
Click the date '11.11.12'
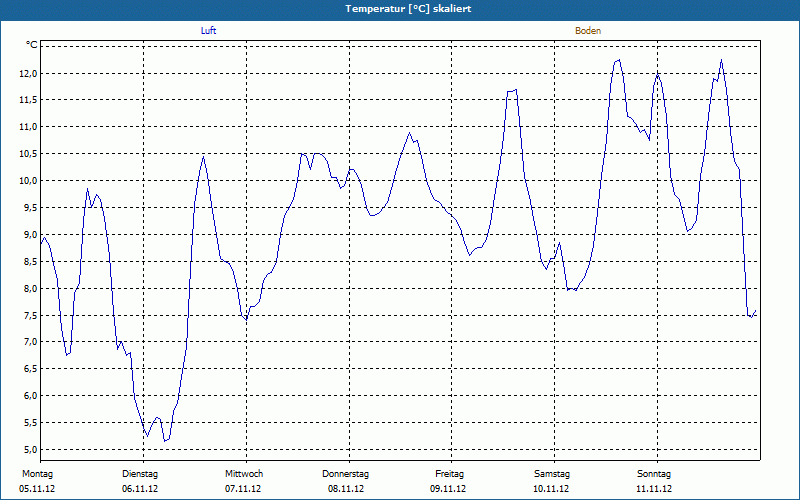coord(654,489)
